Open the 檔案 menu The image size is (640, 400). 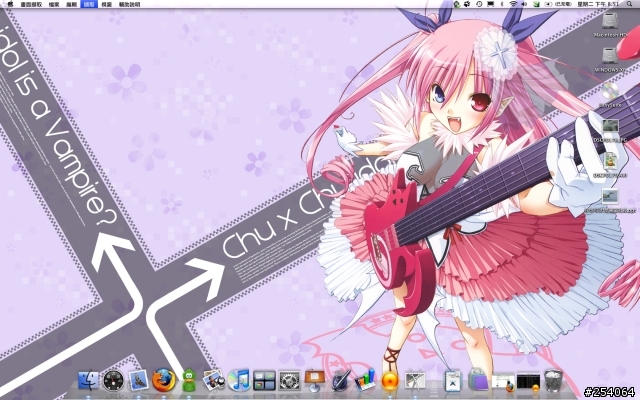pos(54,4)
